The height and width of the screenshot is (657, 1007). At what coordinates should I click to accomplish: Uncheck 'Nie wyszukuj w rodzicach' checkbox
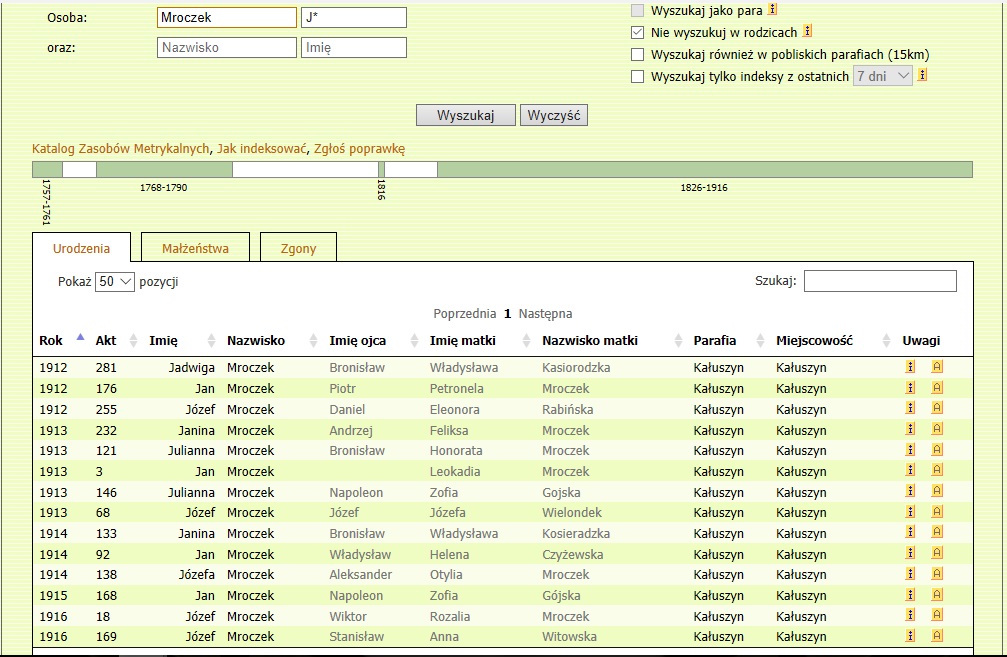click(x=638, y=33)
